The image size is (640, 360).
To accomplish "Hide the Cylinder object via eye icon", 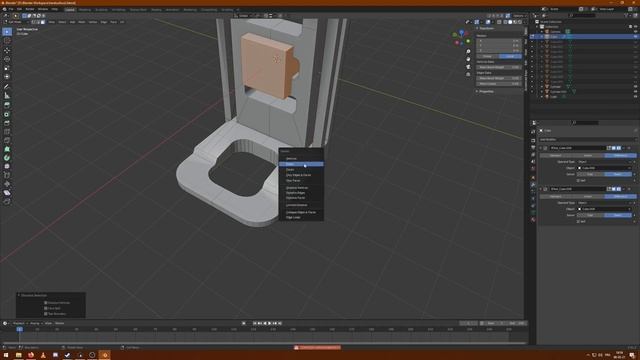I will click(635, 87).
